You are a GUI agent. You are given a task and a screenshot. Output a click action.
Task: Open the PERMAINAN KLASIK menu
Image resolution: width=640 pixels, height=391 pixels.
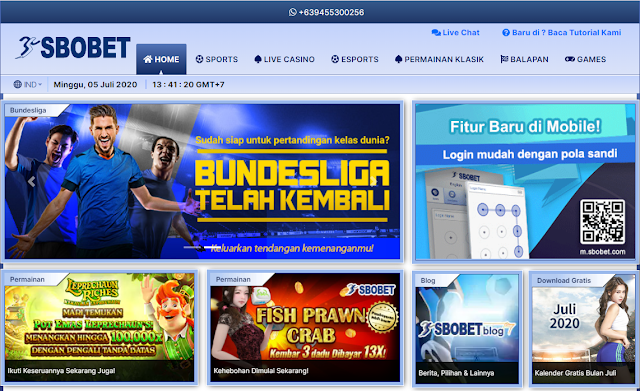(439, 59)
